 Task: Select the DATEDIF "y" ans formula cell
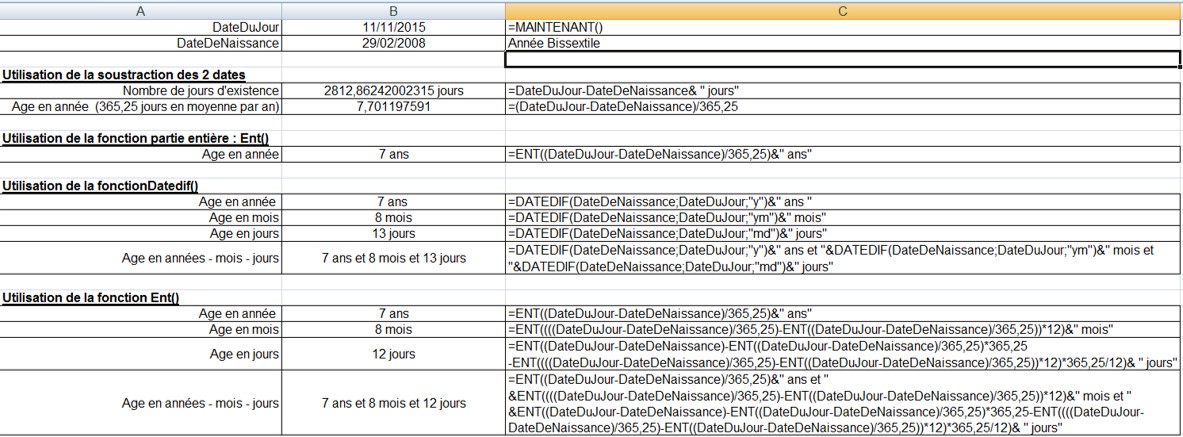click(x=843, y=202)
